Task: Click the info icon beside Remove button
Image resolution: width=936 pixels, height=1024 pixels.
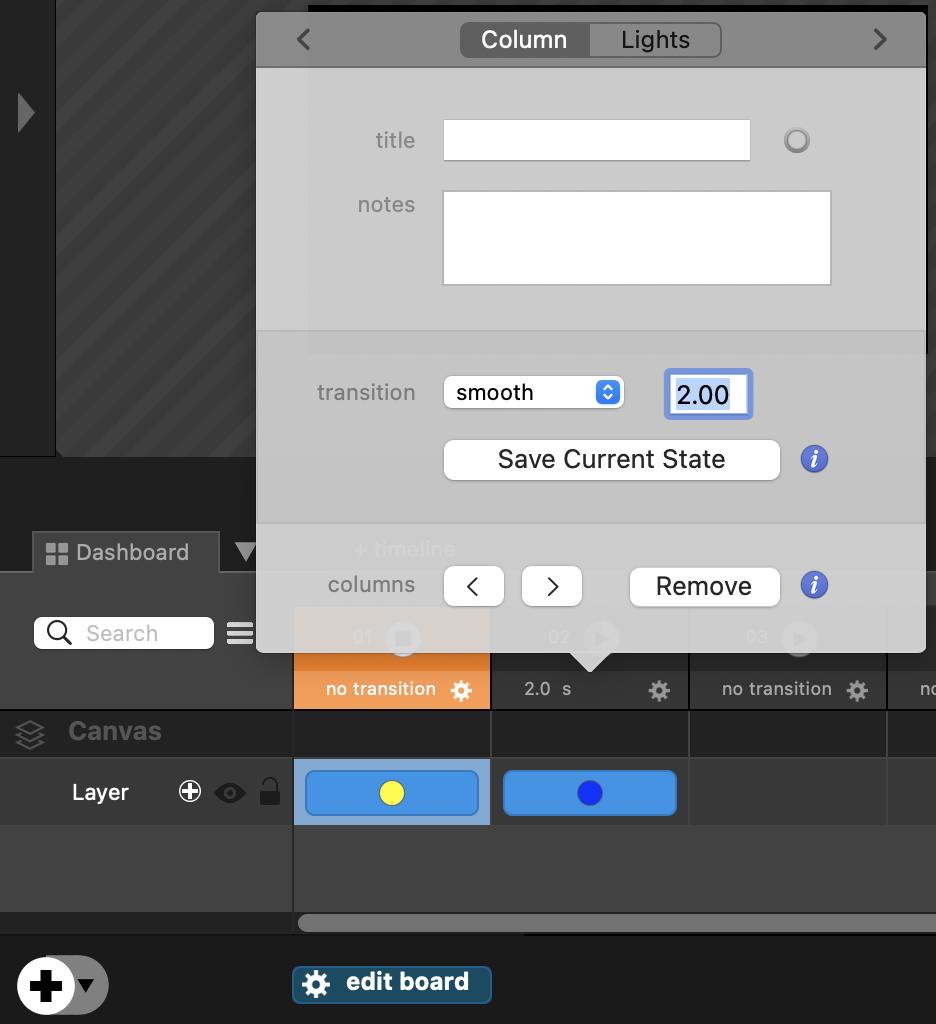Action: tap(814, 585)
